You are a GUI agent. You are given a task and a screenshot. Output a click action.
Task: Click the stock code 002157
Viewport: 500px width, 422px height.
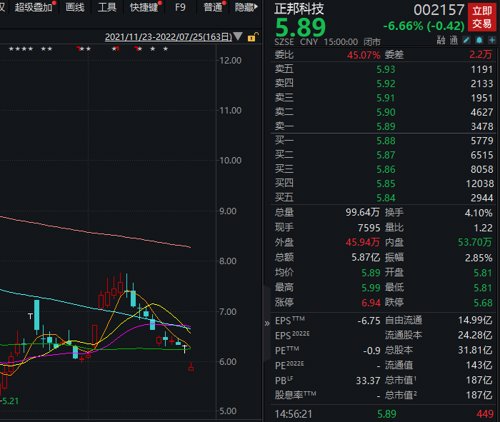click(439, 10)
